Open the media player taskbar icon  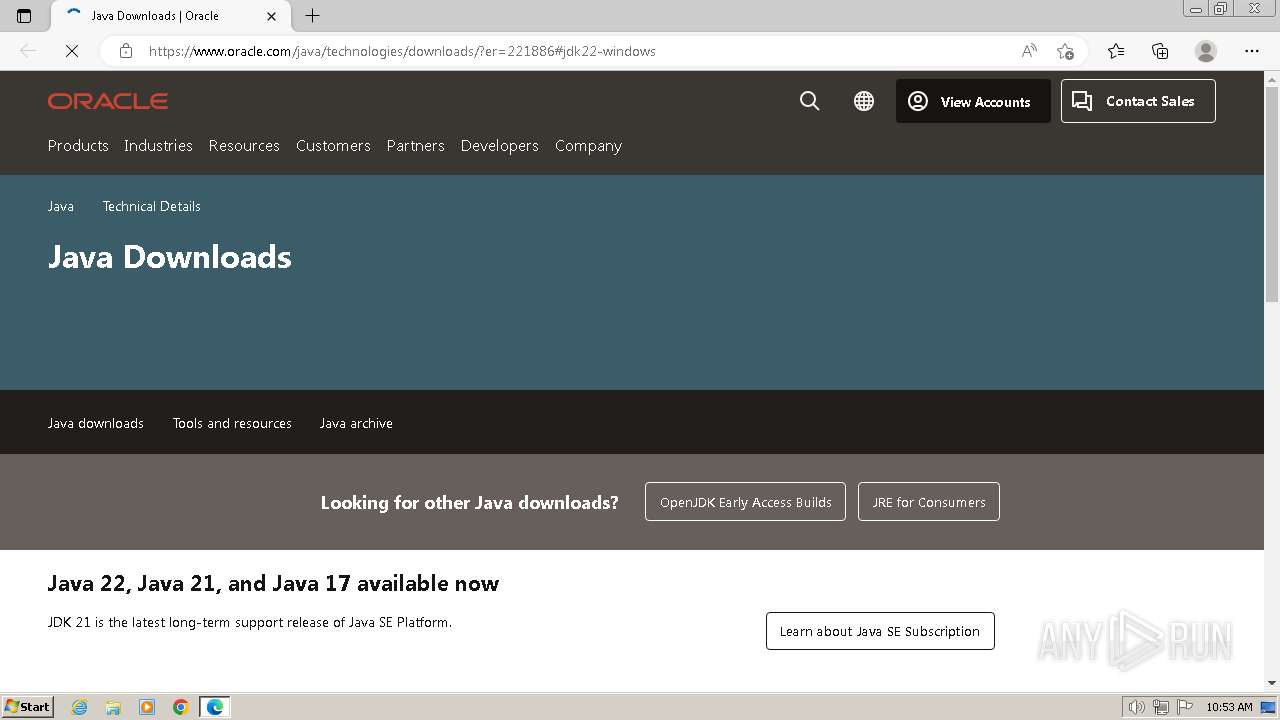pyautogui.click(x=147, y=707)
